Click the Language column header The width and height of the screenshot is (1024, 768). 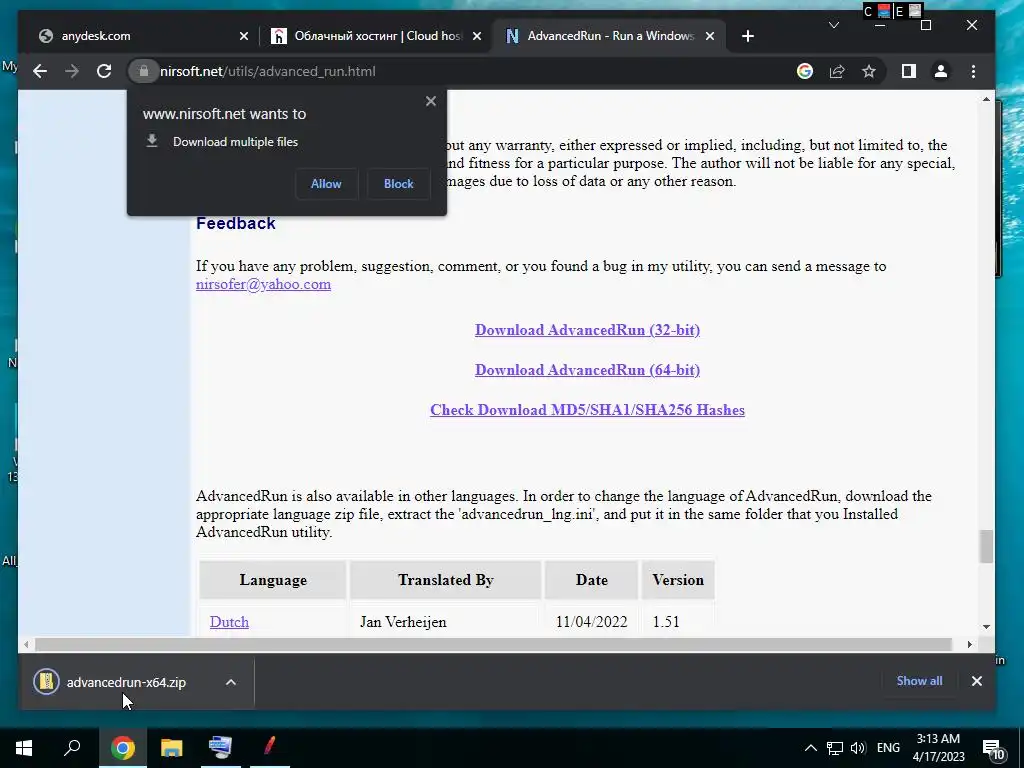coord(273,580)
